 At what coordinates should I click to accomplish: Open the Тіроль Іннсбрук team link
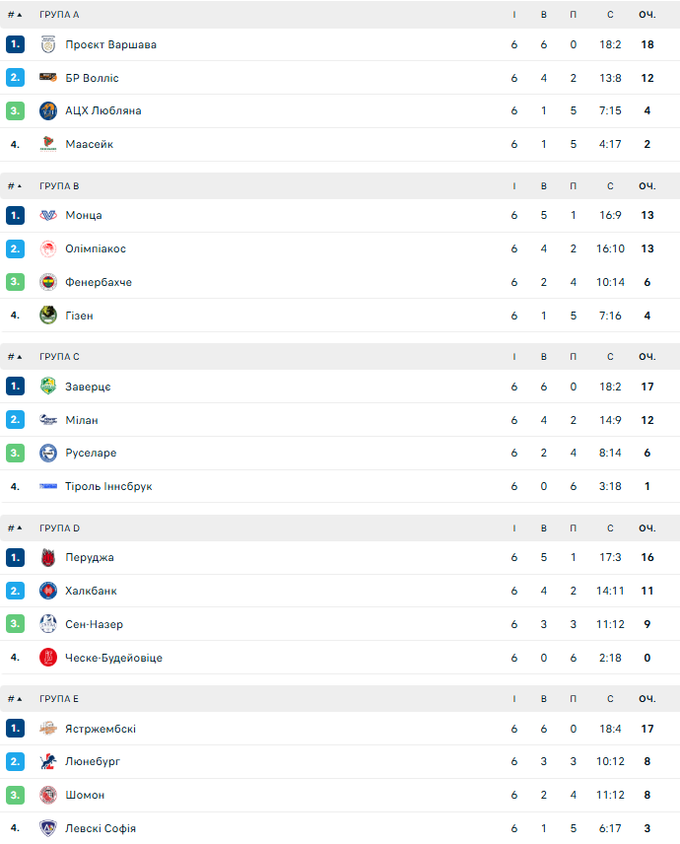click(108, 486)
